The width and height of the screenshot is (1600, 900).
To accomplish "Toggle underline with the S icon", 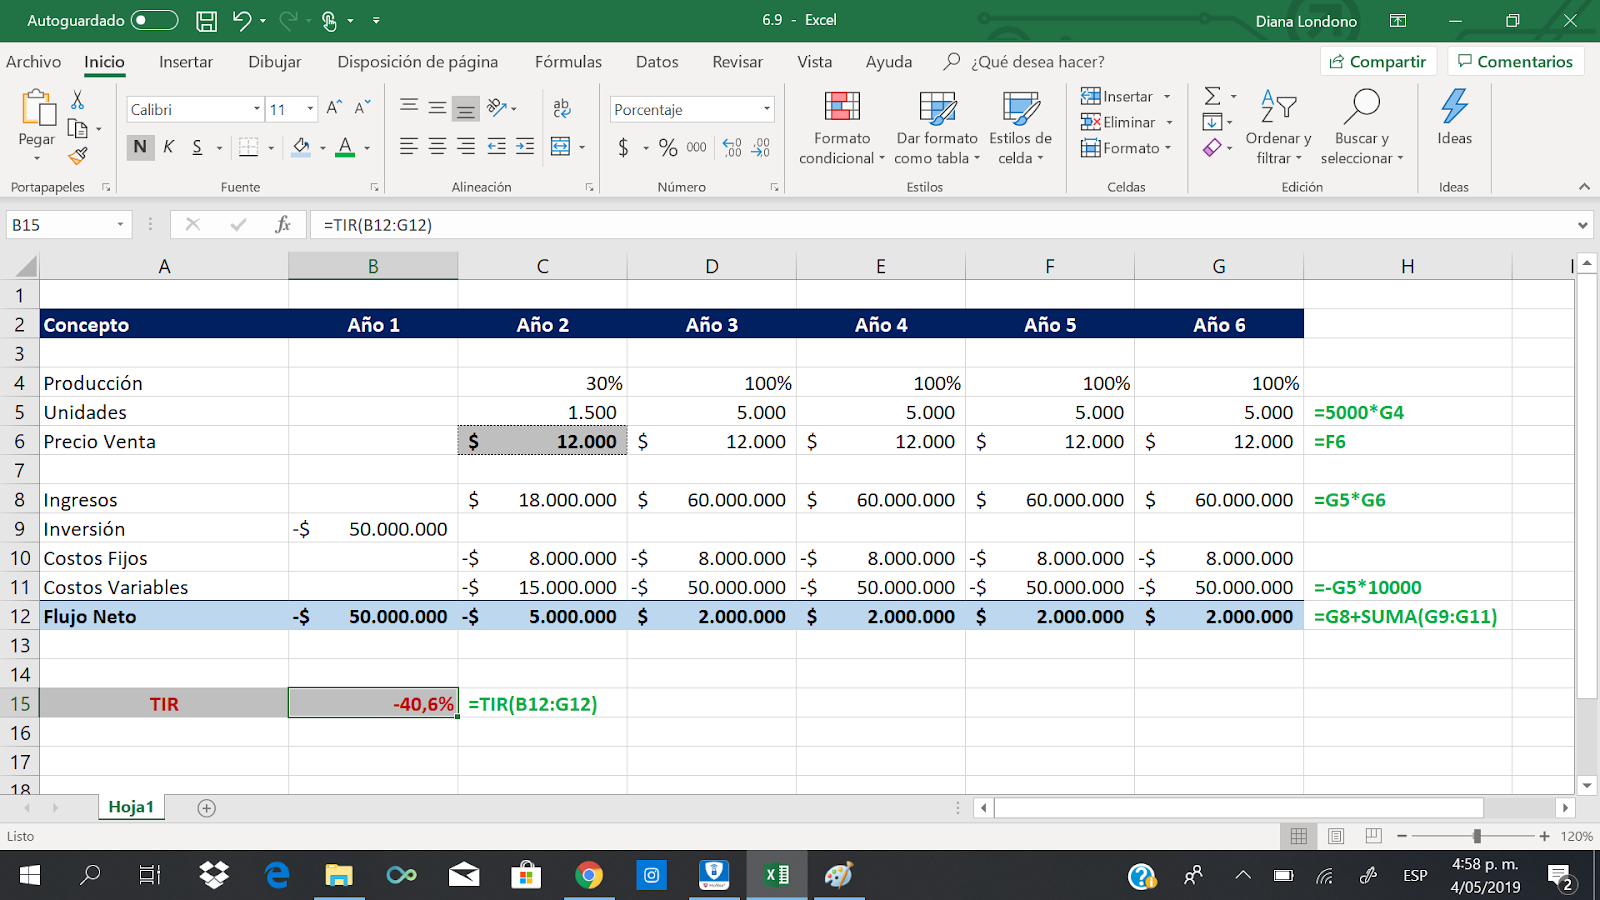I will (197, 146).
